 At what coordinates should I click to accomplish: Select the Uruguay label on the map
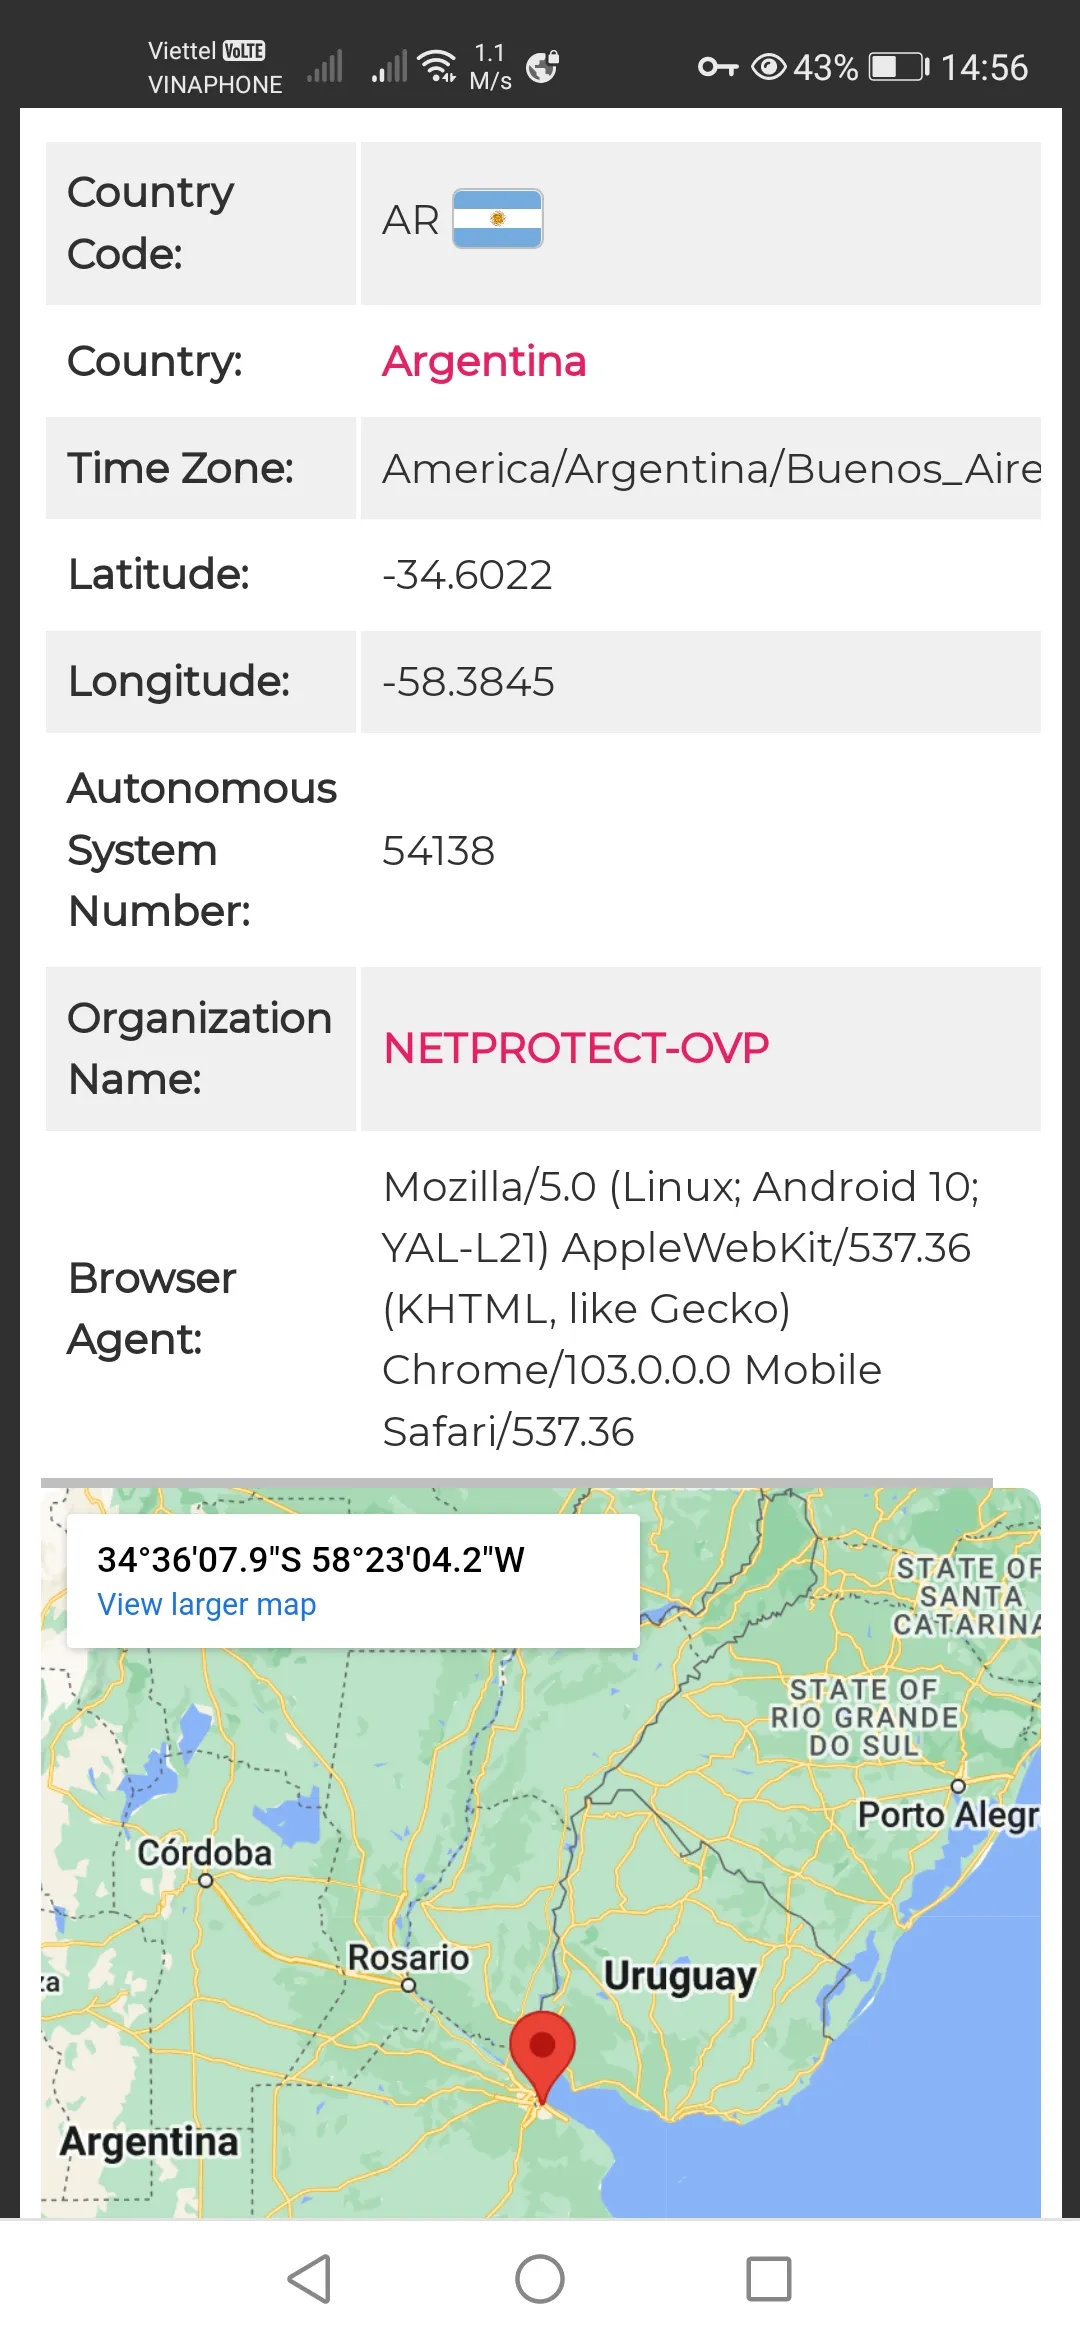pyautogui.click(x=680, y=1975)
